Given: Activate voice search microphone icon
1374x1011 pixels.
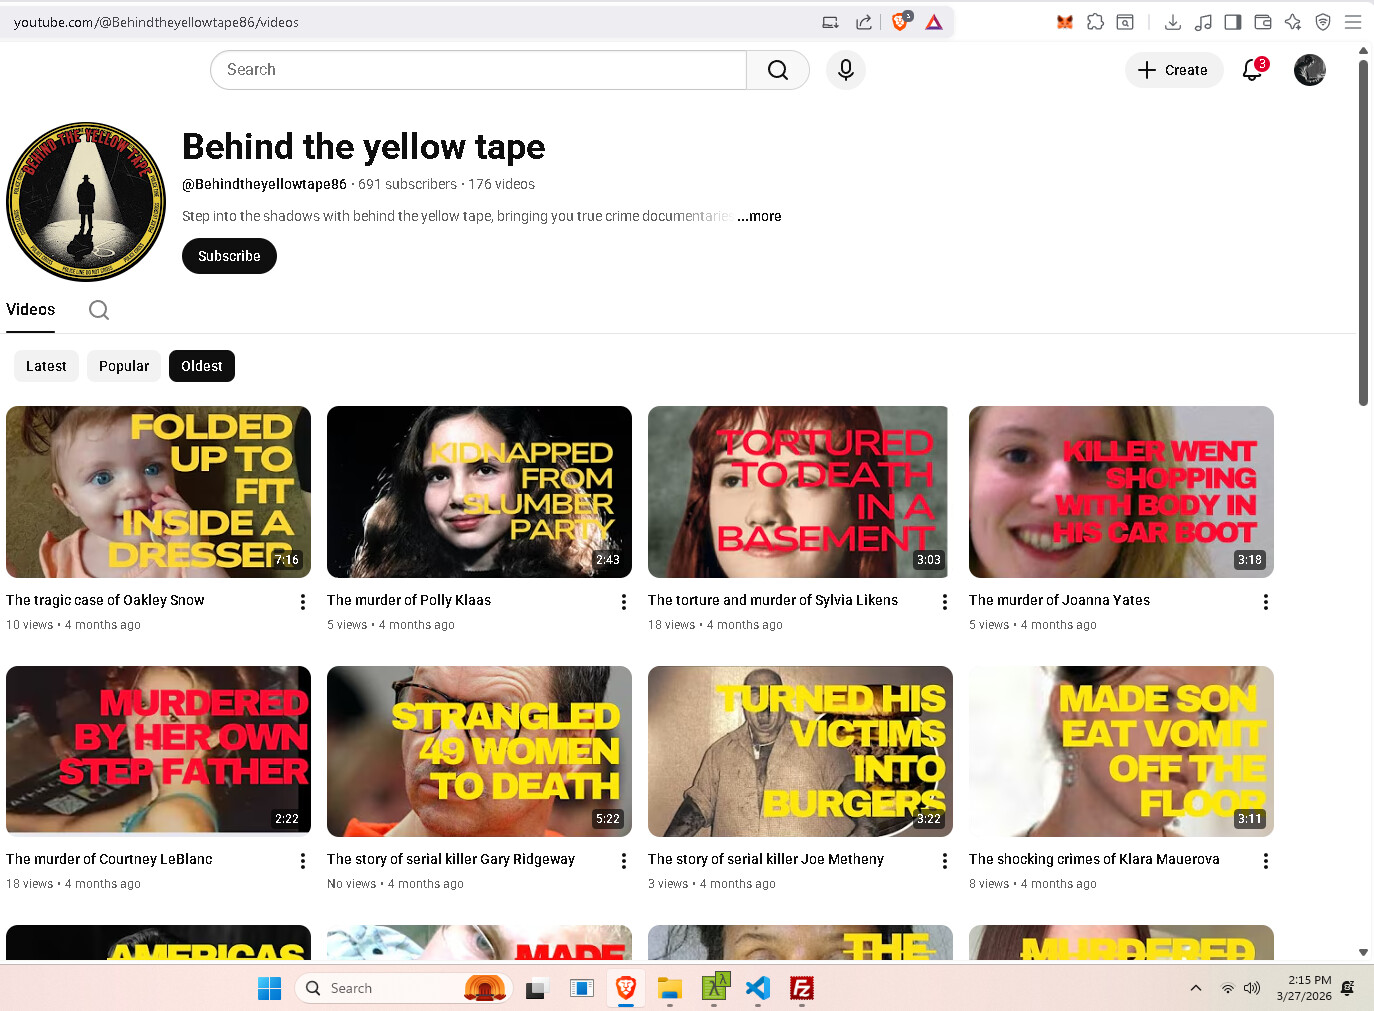Looking at the screenshot, I should [845, 70].
